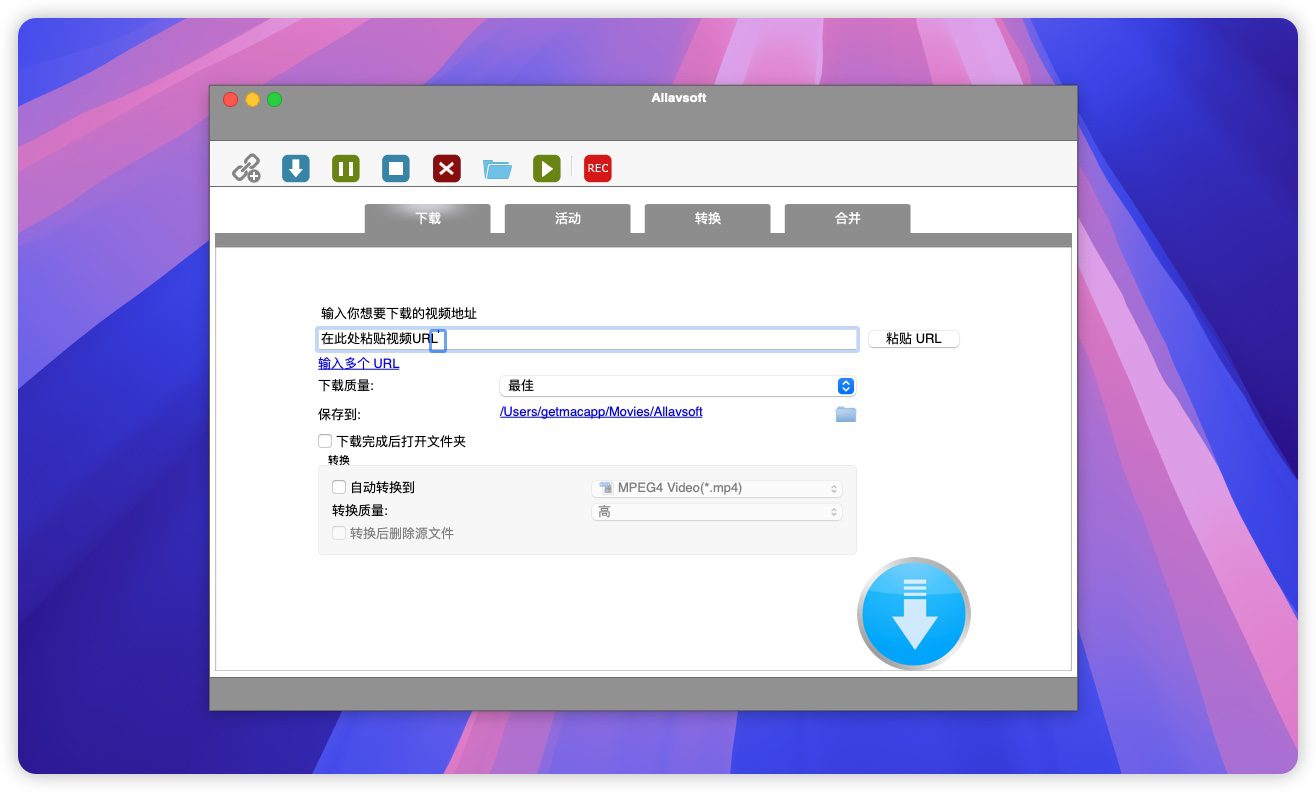The image size is (1316, 792).
Task: Click the green play toolbar icon
Action: coord(546,168)
